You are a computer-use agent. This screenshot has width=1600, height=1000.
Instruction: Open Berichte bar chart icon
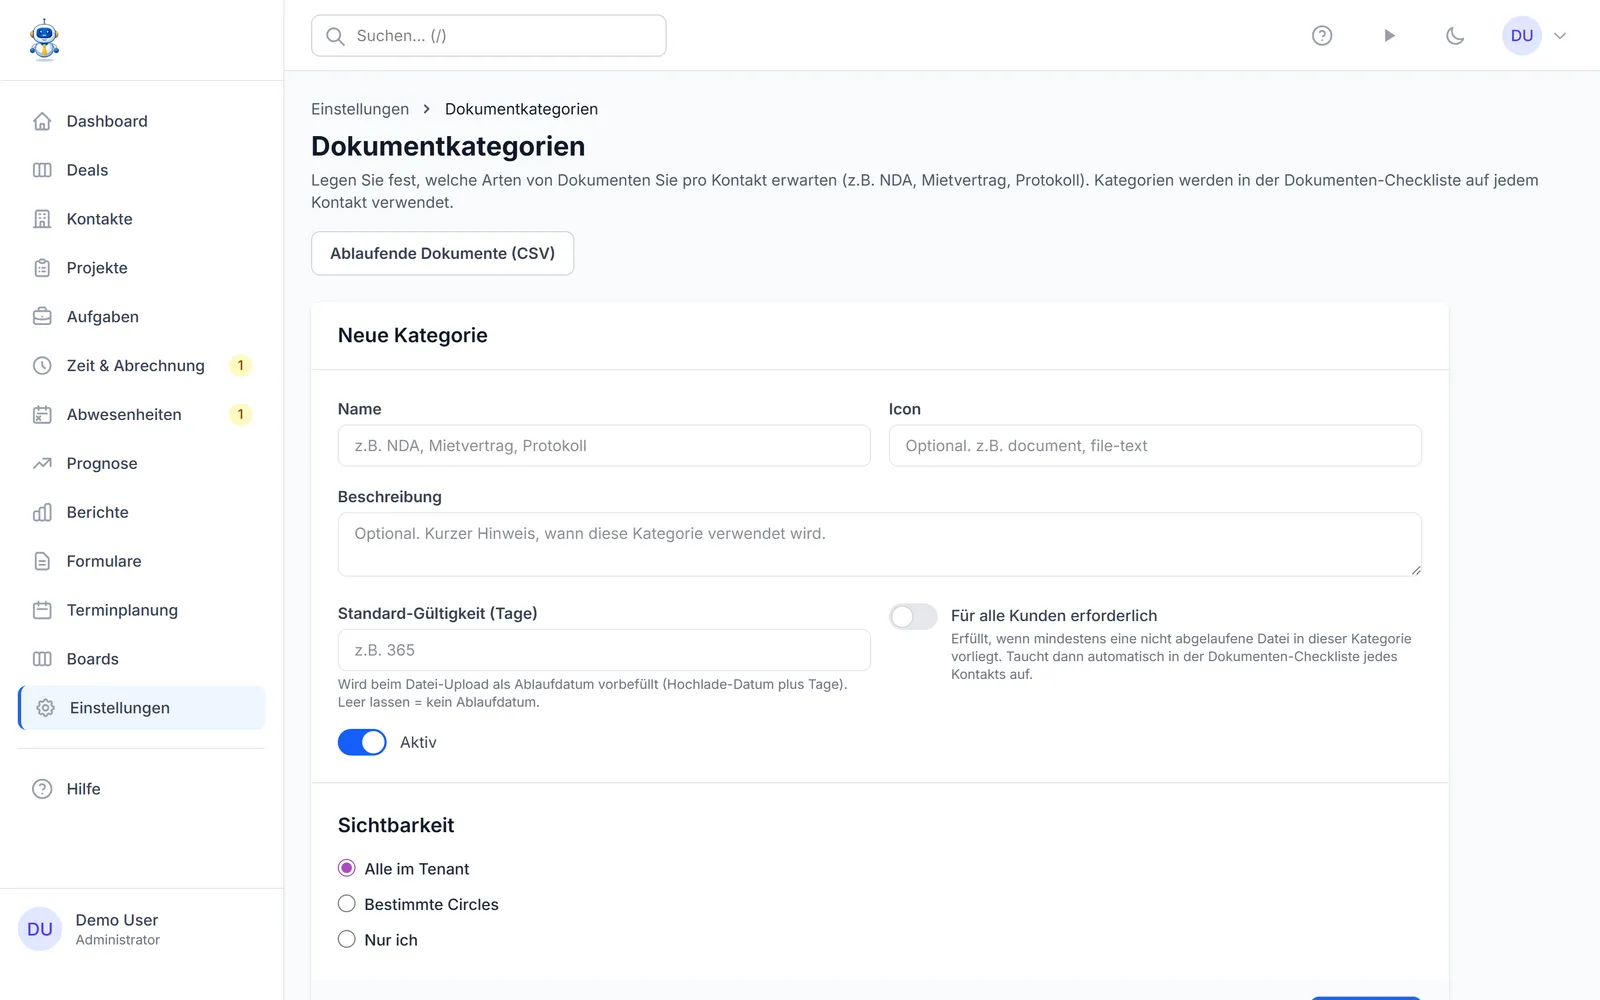pos(42,513)
